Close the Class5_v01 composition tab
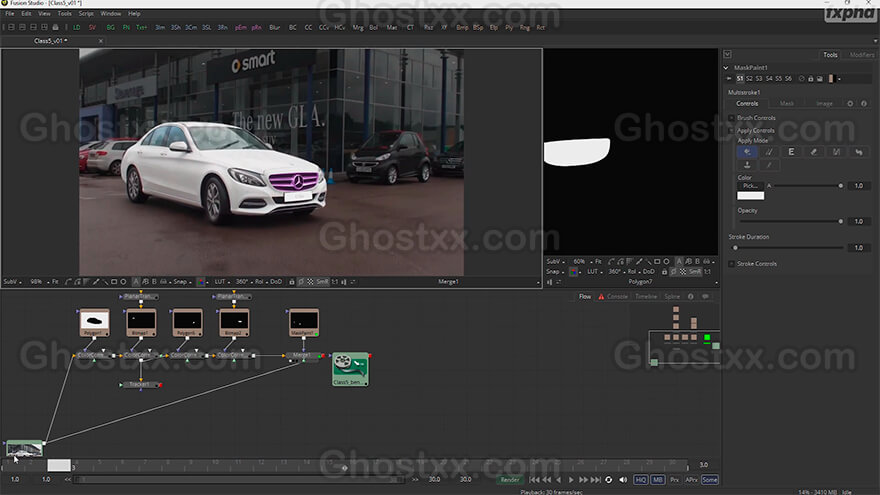Viewport: 880px width, 495px height. click(x=100, y=41)
